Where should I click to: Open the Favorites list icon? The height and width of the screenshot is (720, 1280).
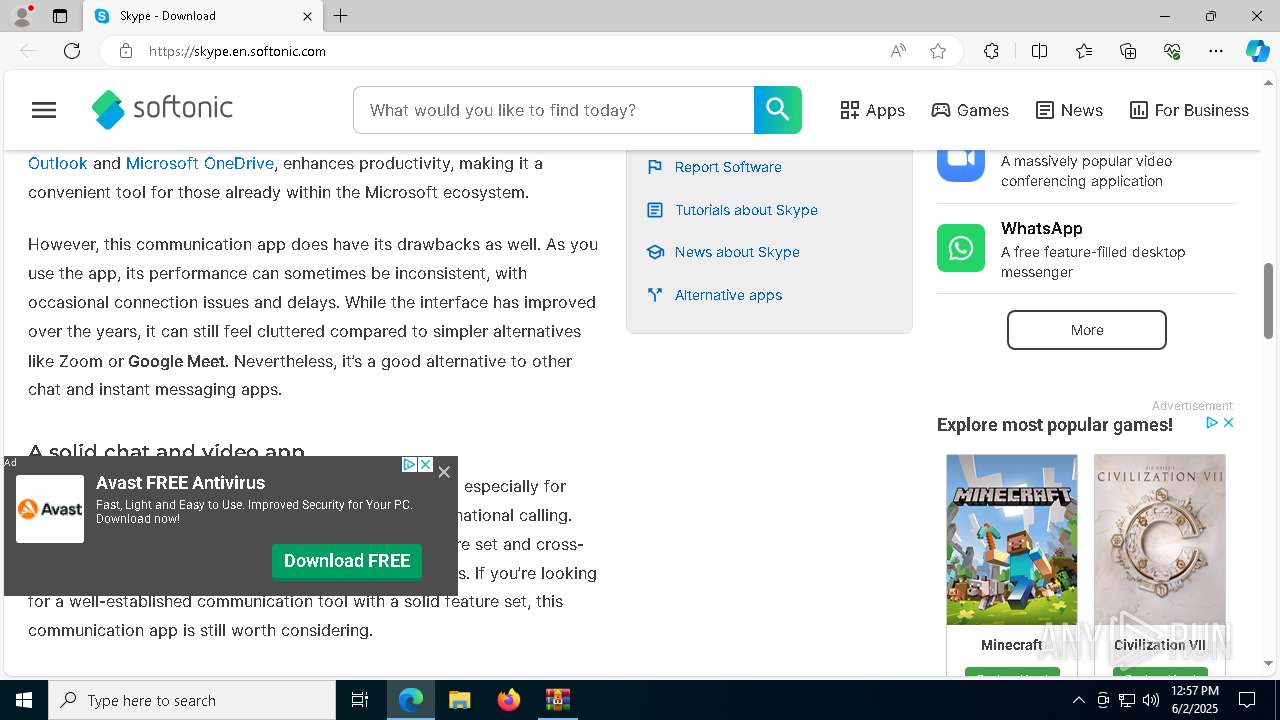click(x=1084, y=51)
